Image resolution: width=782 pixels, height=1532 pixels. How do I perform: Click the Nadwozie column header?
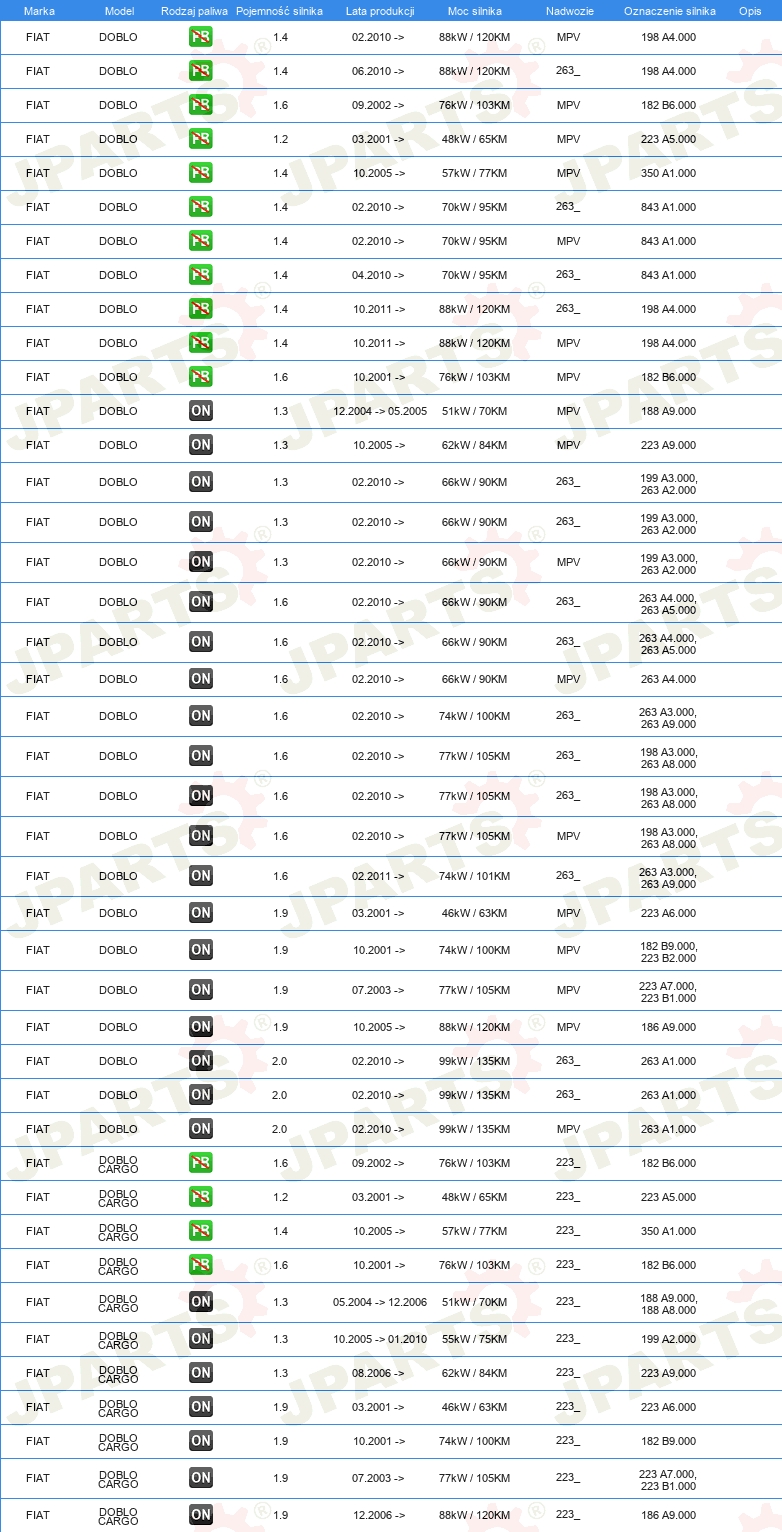pyautogui.click(x=570, y=11)
